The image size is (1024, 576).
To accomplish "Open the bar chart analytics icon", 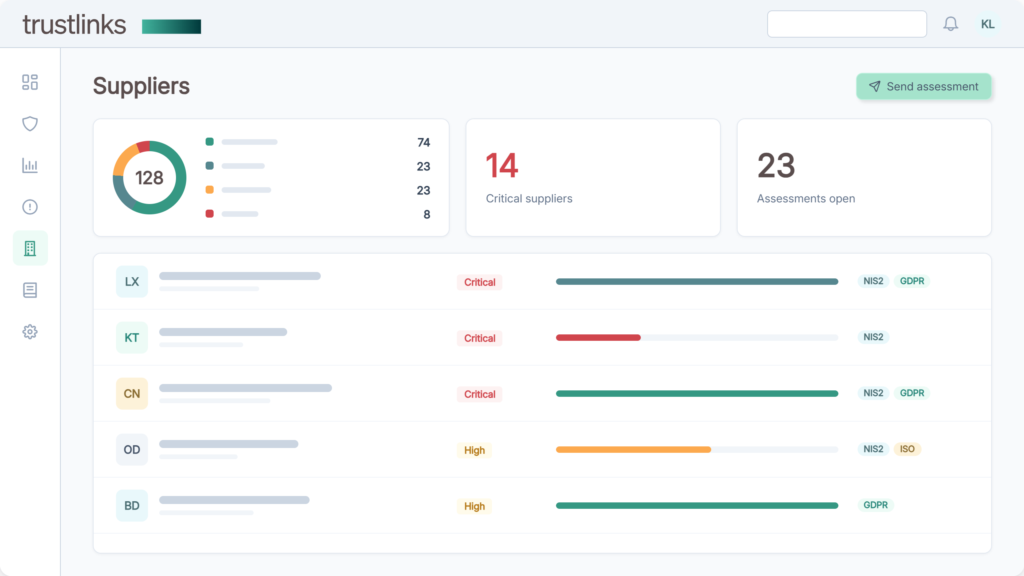I will [x=30, y=165].
